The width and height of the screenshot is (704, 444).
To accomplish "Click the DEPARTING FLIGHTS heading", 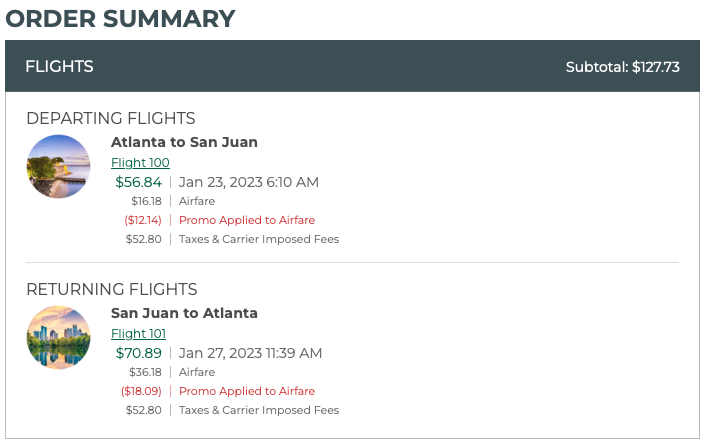I will (x=111, y=119).
